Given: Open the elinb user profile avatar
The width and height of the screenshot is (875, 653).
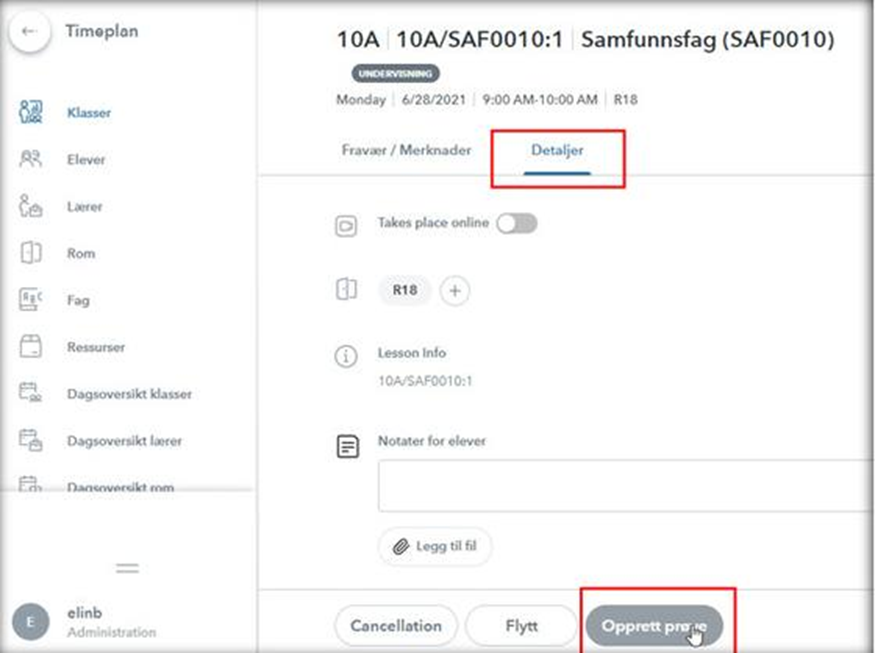Looking at the screenshot, I should (x=30, y=622).
